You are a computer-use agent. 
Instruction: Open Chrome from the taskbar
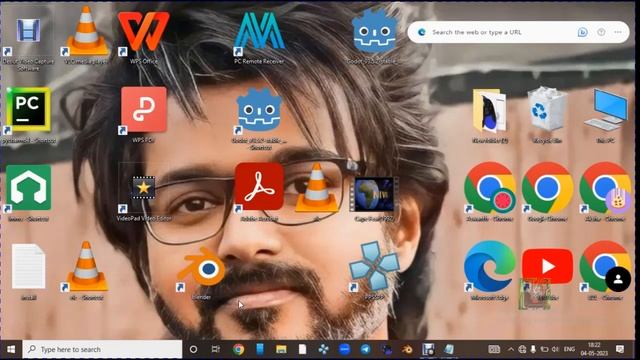pyautogui.click(x=238, y=349)
